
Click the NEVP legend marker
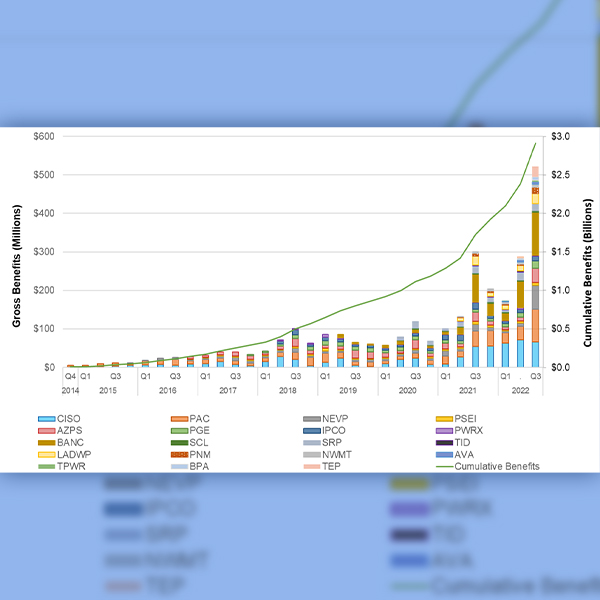pyautogui.click(x=309, y=419)
